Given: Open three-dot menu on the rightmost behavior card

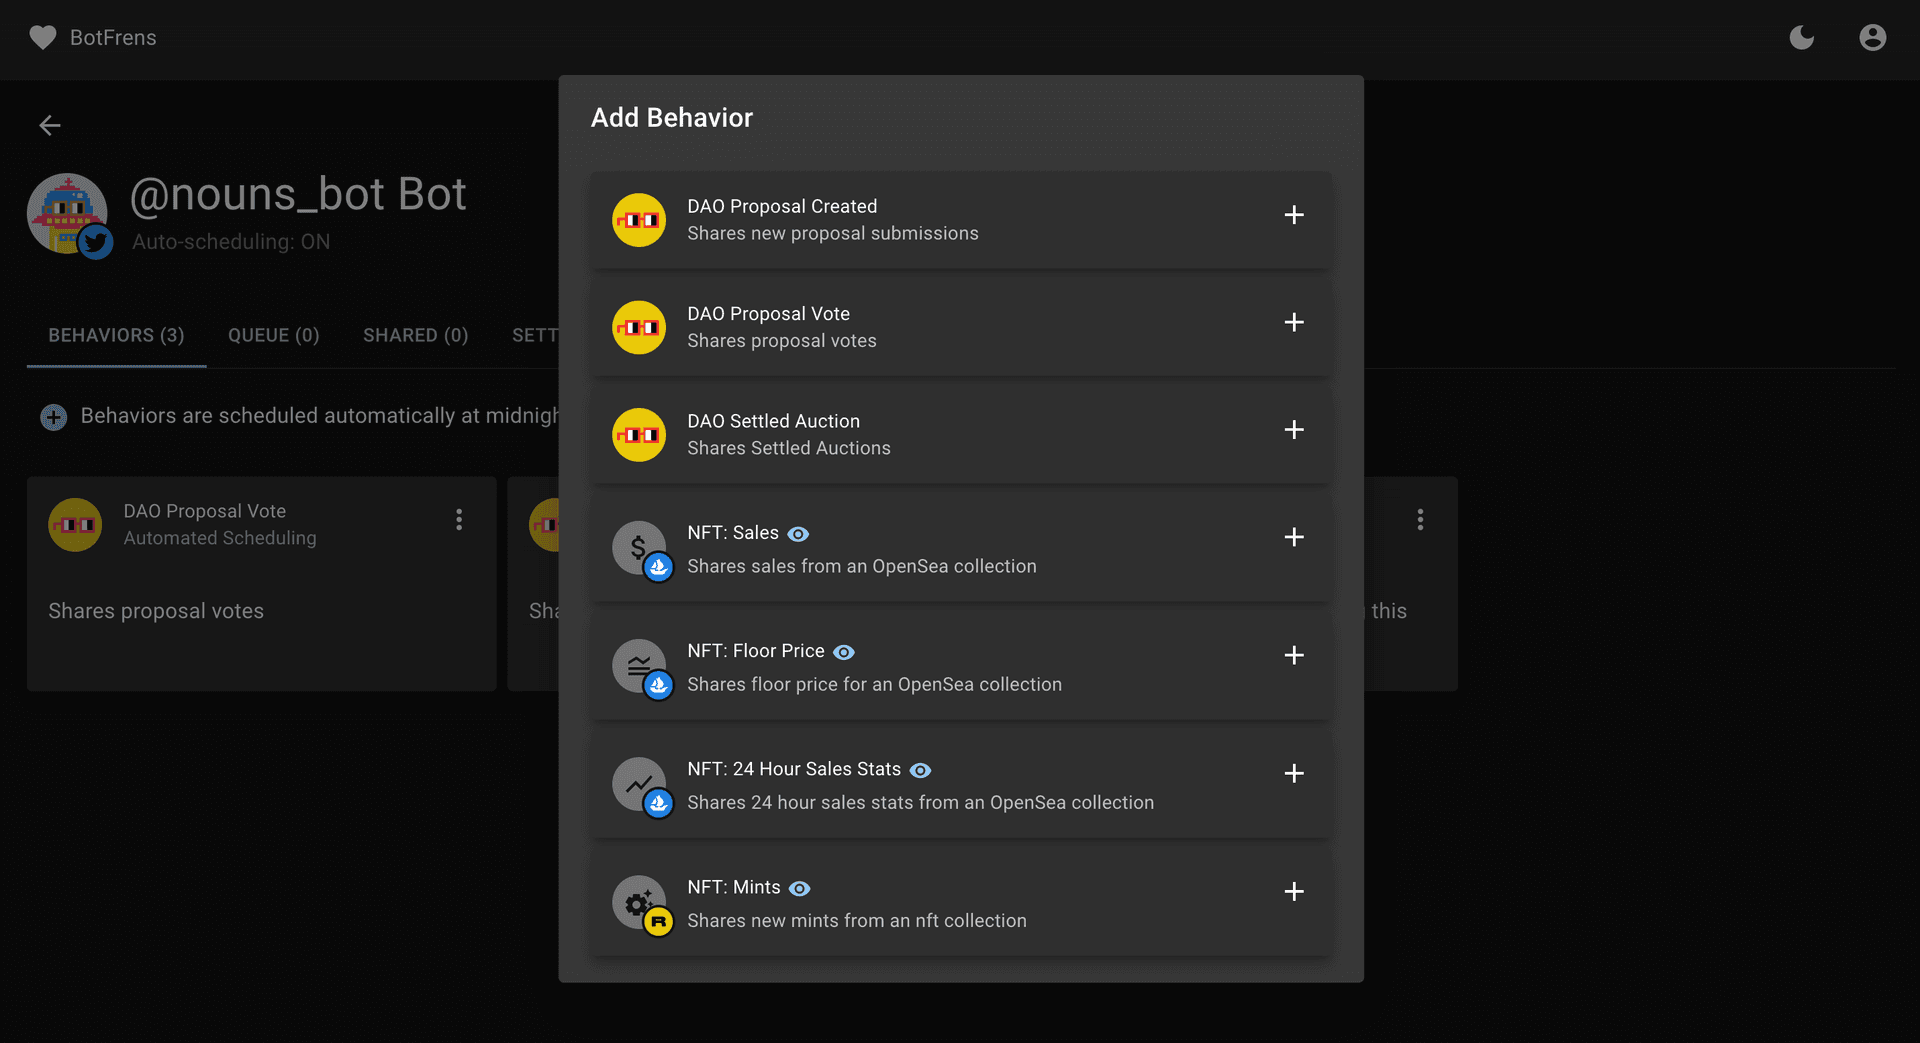Looking at the screenshot, I should (x=1419, y=519).
